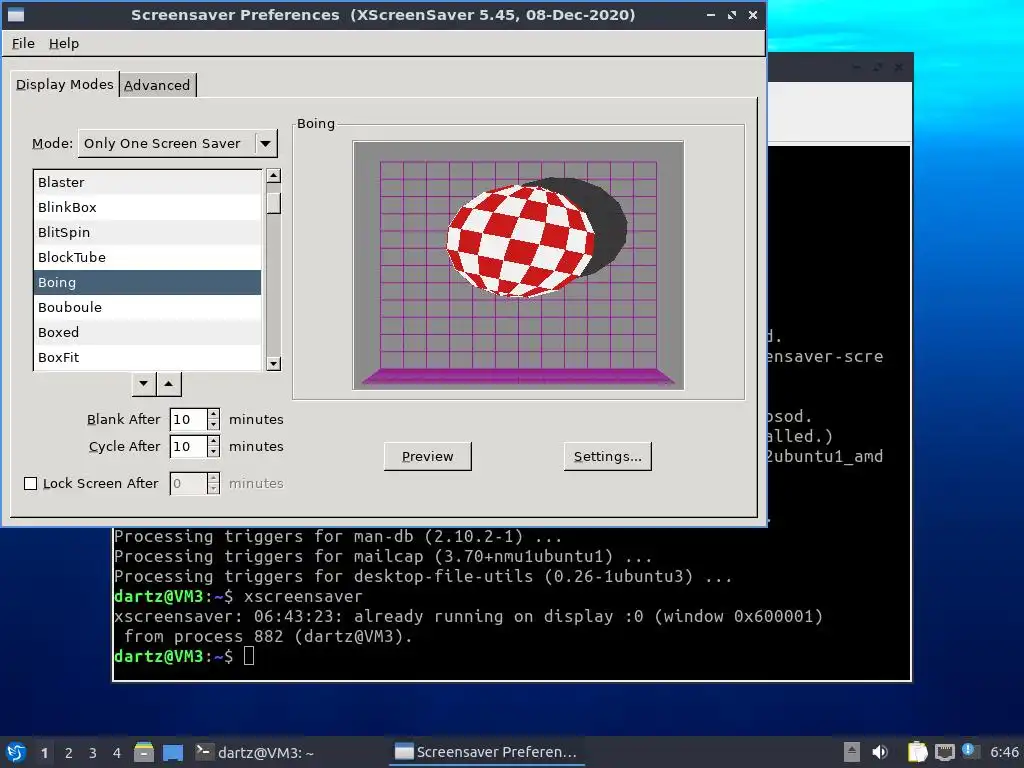Click the next-screensaver down arrow button

[144, 384]
